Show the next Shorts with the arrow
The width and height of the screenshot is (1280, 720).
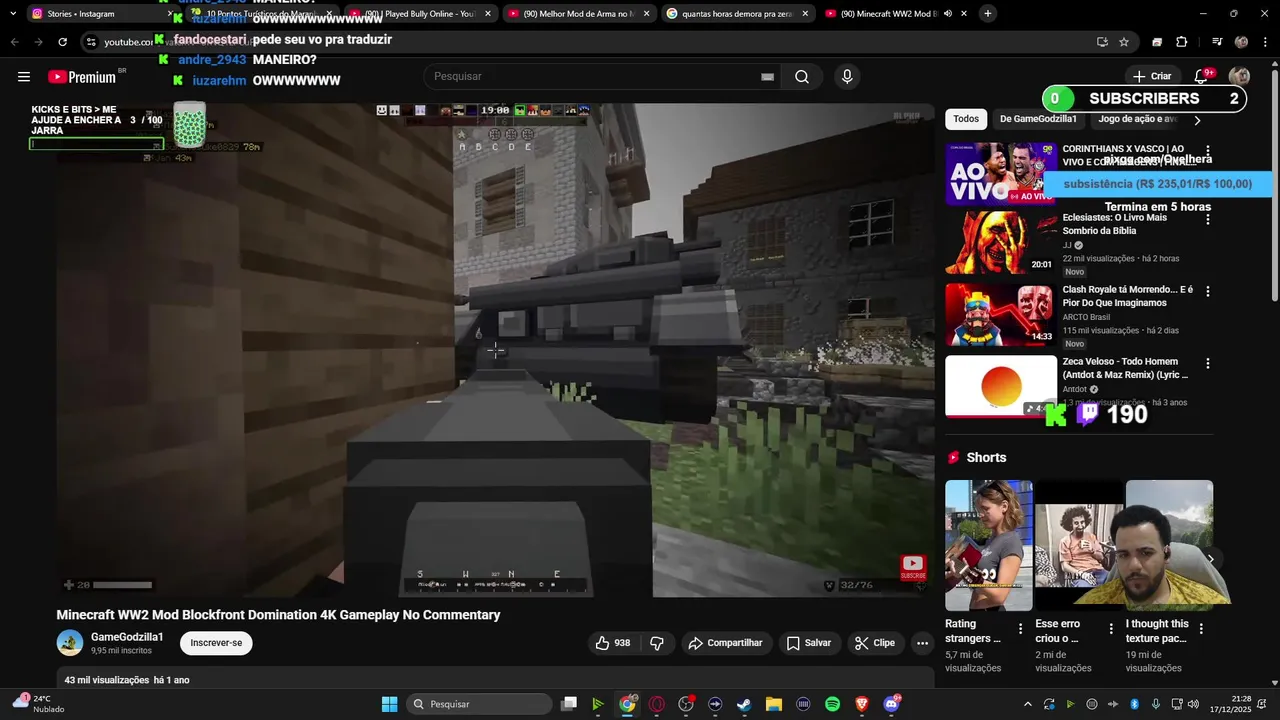point(1210,559)
